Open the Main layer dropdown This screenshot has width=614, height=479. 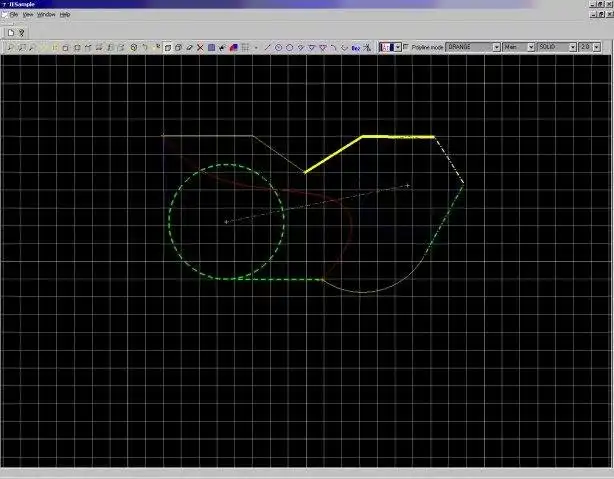531,47
